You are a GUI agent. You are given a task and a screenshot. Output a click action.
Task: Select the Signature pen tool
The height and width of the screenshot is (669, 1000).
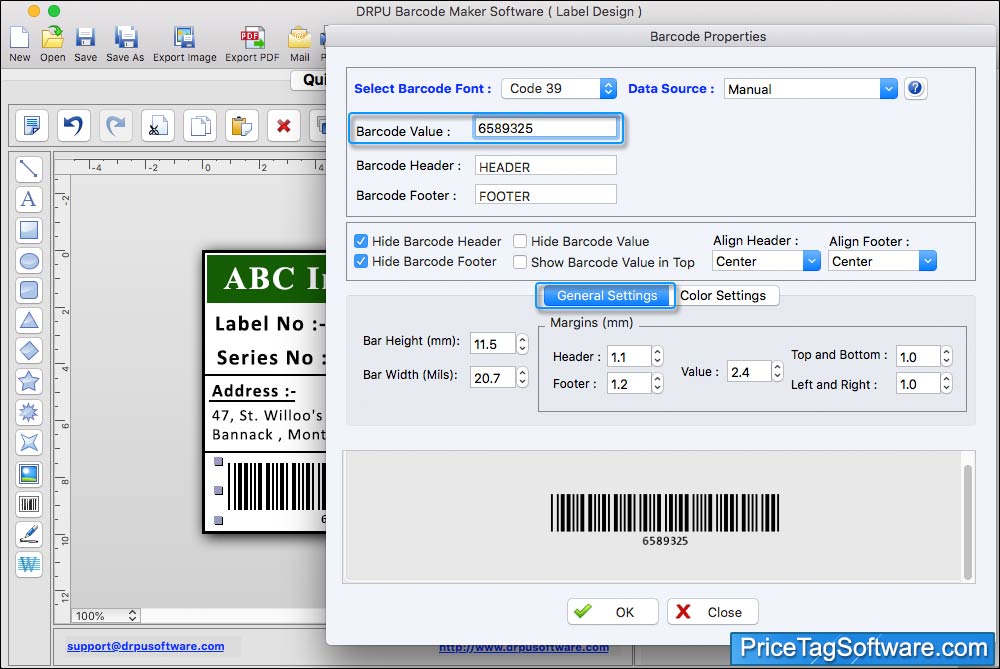click(x=29, y=534)
